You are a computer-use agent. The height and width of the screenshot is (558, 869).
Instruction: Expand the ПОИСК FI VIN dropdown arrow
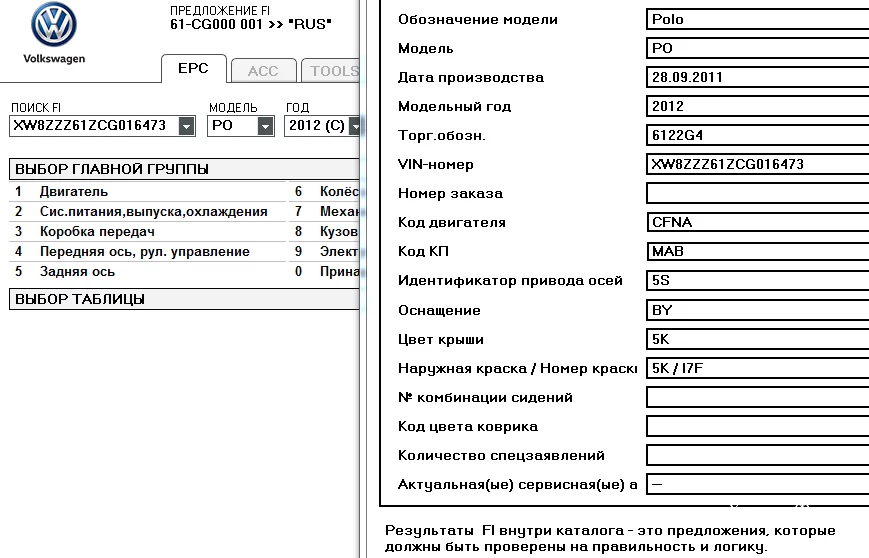[x=187, y=126]
